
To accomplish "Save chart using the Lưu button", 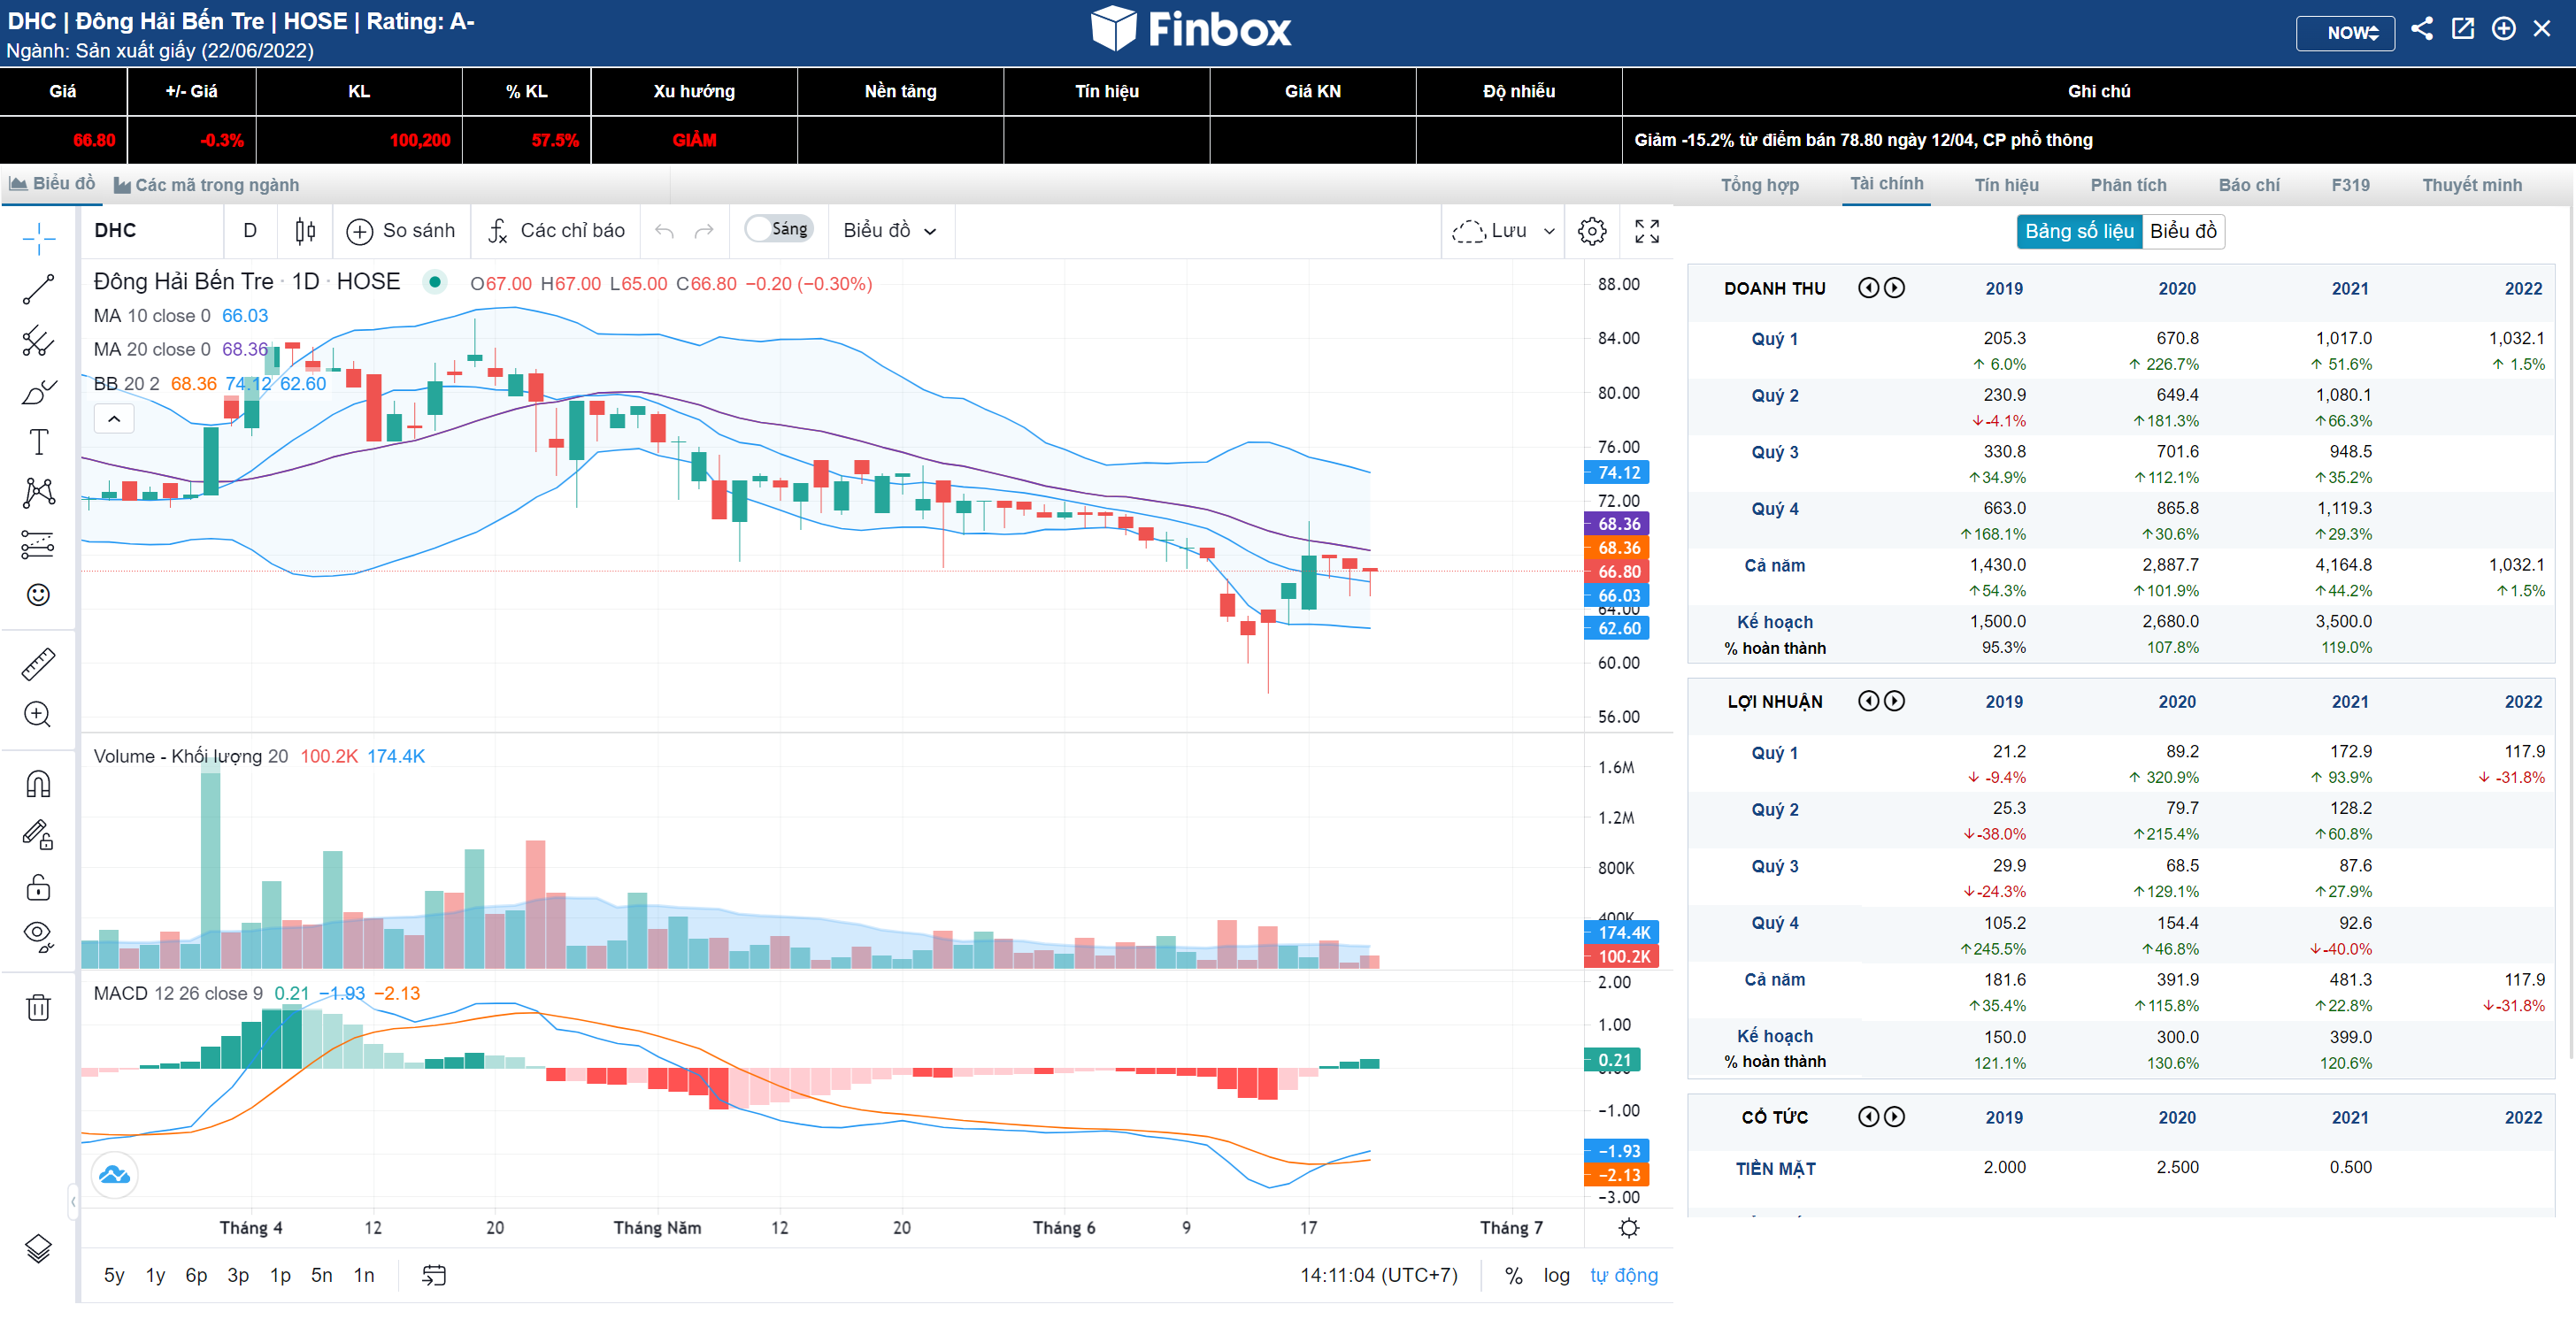I will click(x=1489, y=231).
